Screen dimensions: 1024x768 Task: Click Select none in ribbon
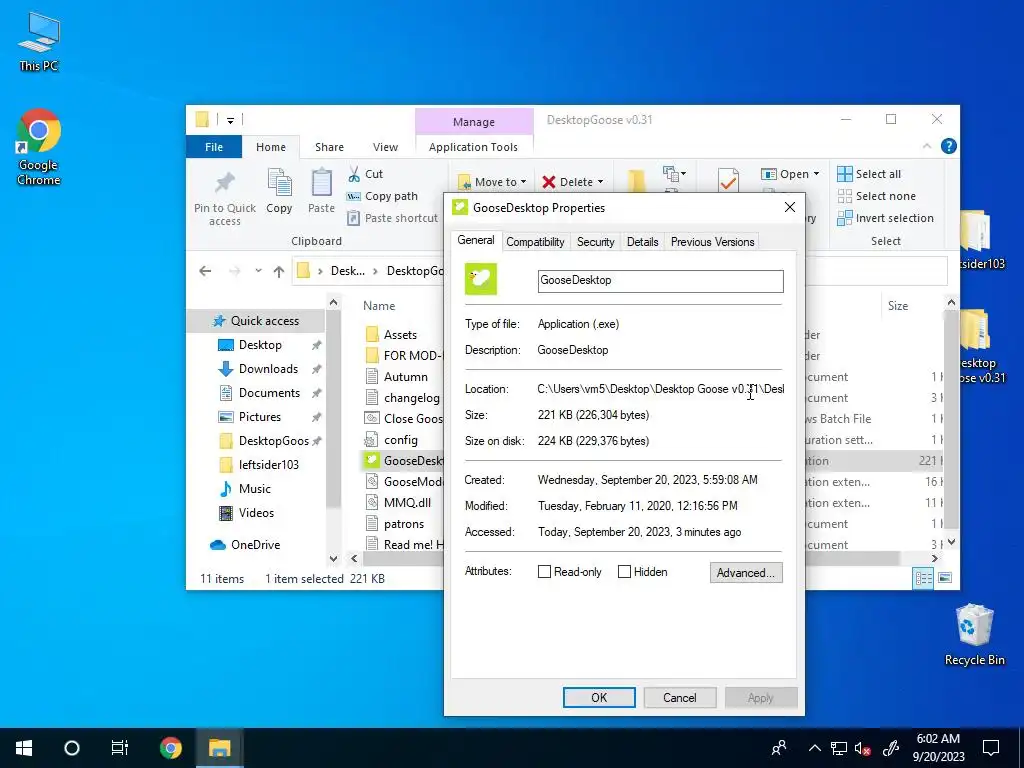[876, 196]
